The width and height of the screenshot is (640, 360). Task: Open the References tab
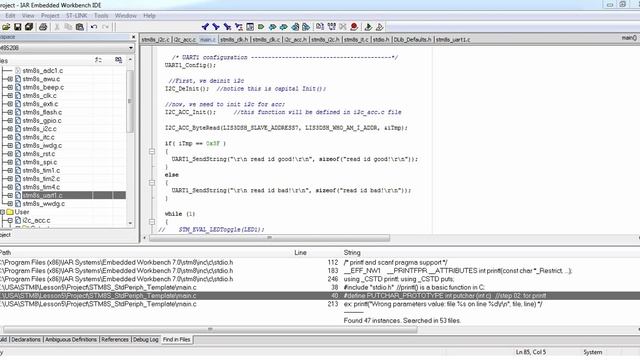tap(115, 340)
